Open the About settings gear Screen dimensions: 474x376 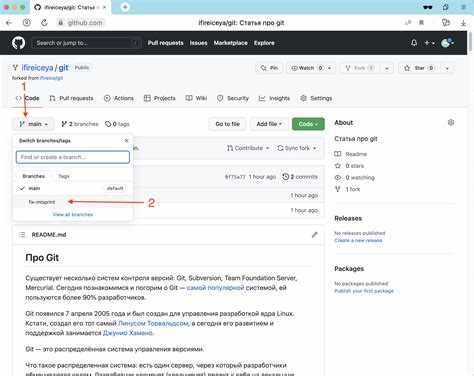point(451,122)
